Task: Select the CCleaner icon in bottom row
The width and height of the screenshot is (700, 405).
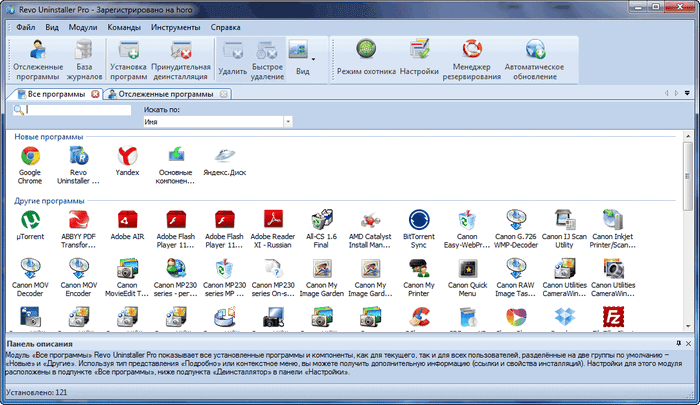Action: click(419, 318)
